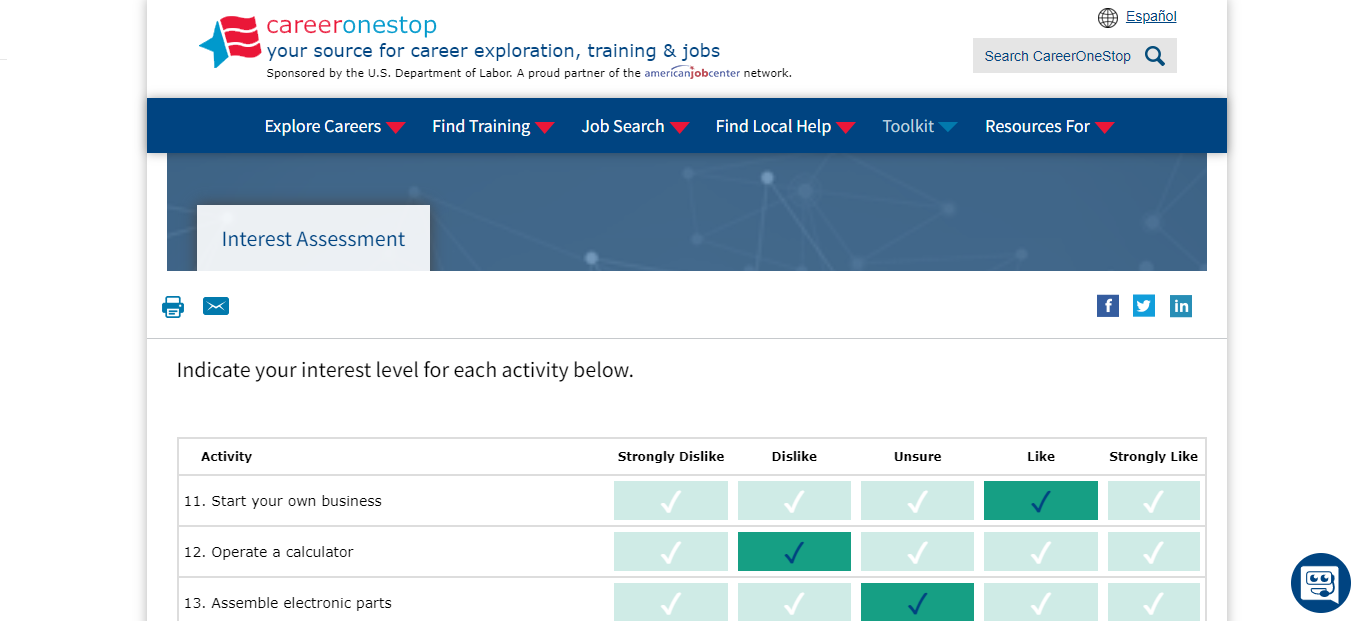Switch language with the Español link
Viewport: 1361px width, 621px height.
pos(1151,17)
